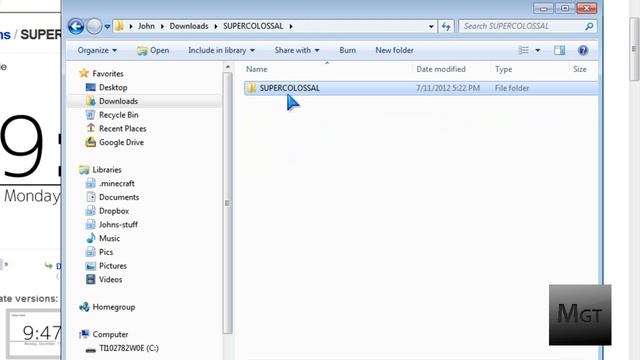Open the Videos library

pos(110,280)
